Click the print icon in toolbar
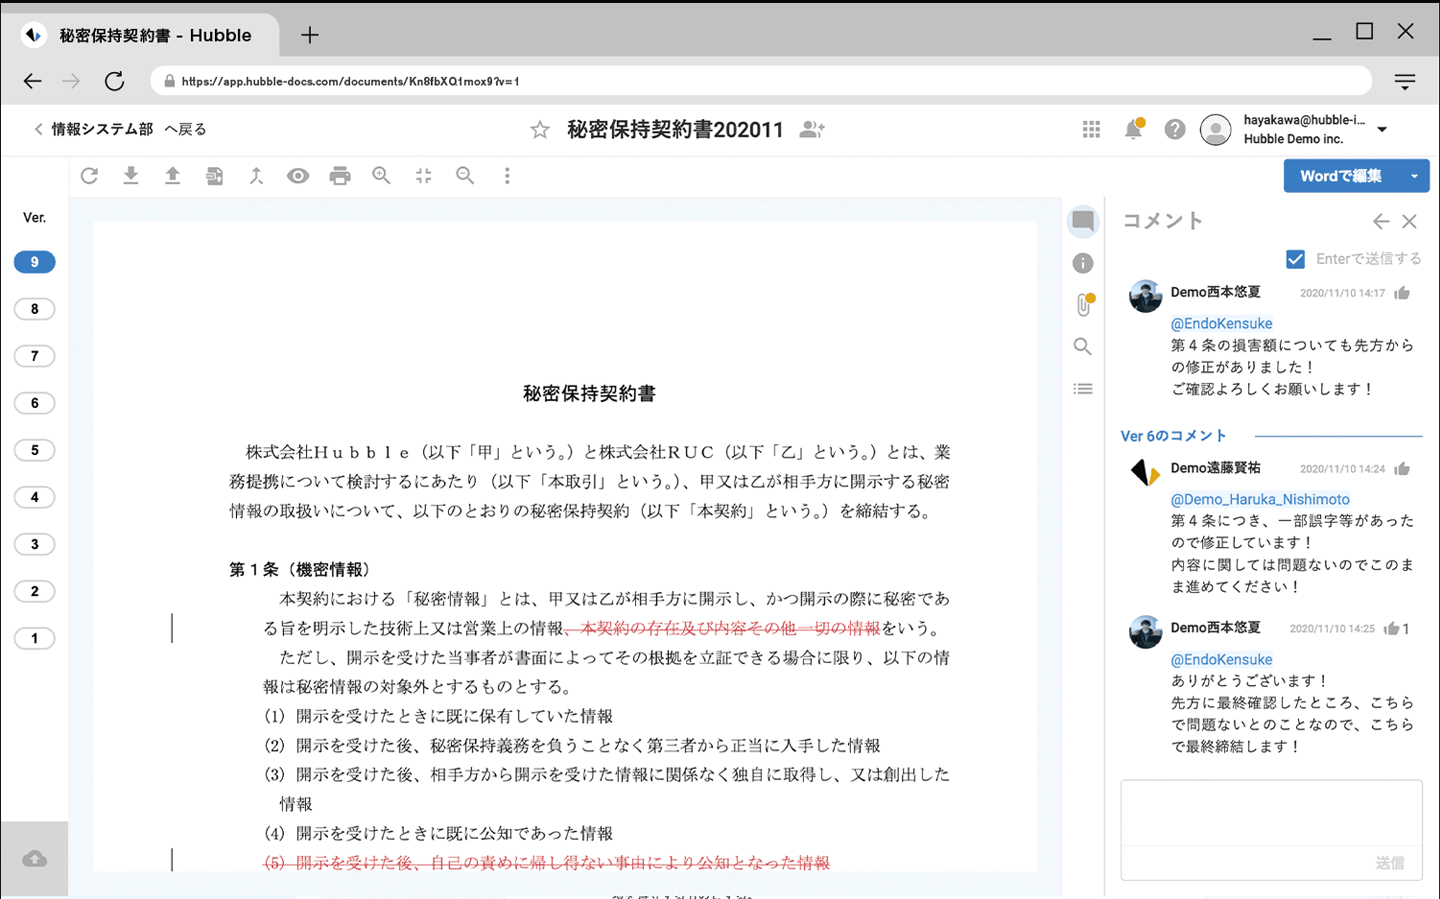The width and height of the screenshot is (1440, 899). click(x=340, y=176)
